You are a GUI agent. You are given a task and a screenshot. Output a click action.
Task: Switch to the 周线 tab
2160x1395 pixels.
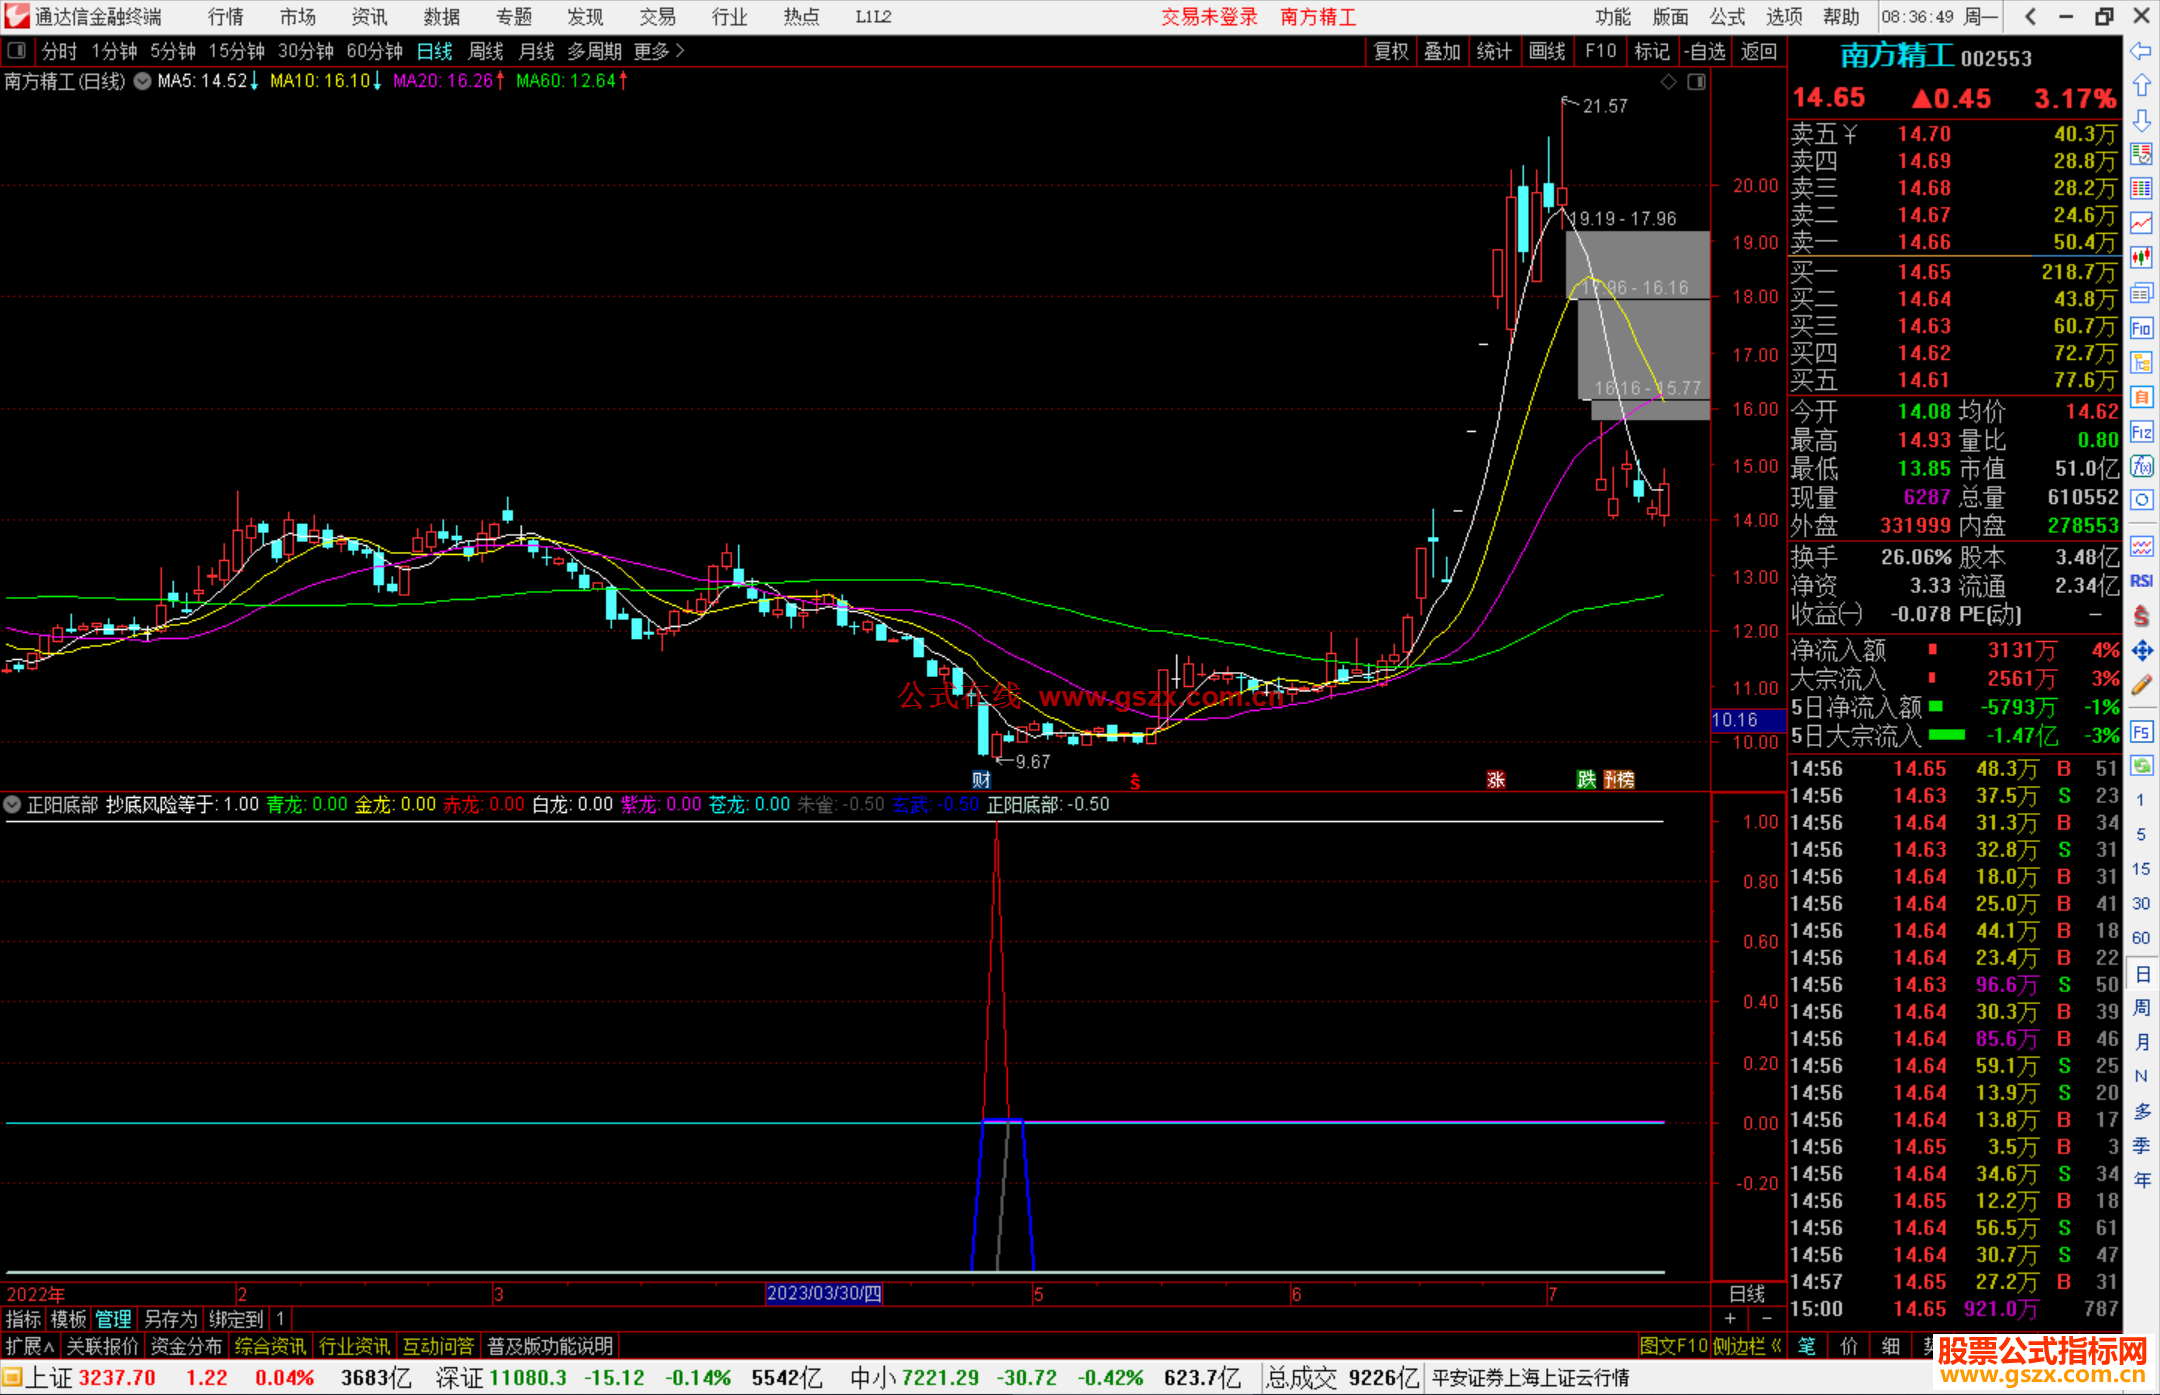click(x=485, y=51)
